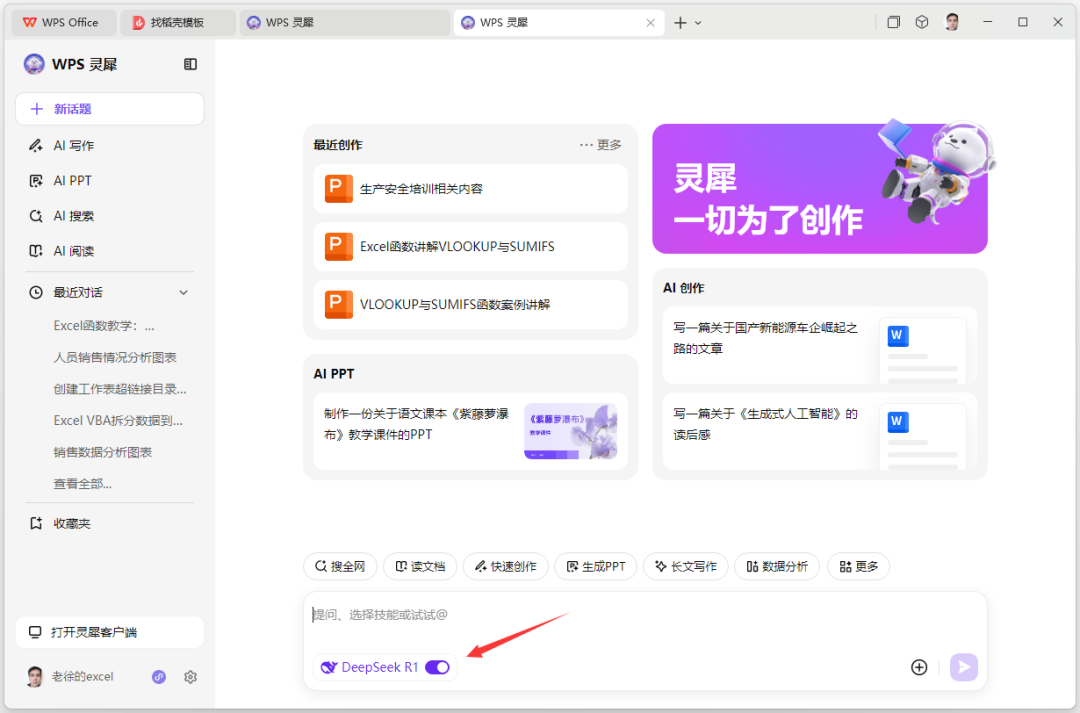
Task: Open the new tab dropdown arrow
Action: 698,23
